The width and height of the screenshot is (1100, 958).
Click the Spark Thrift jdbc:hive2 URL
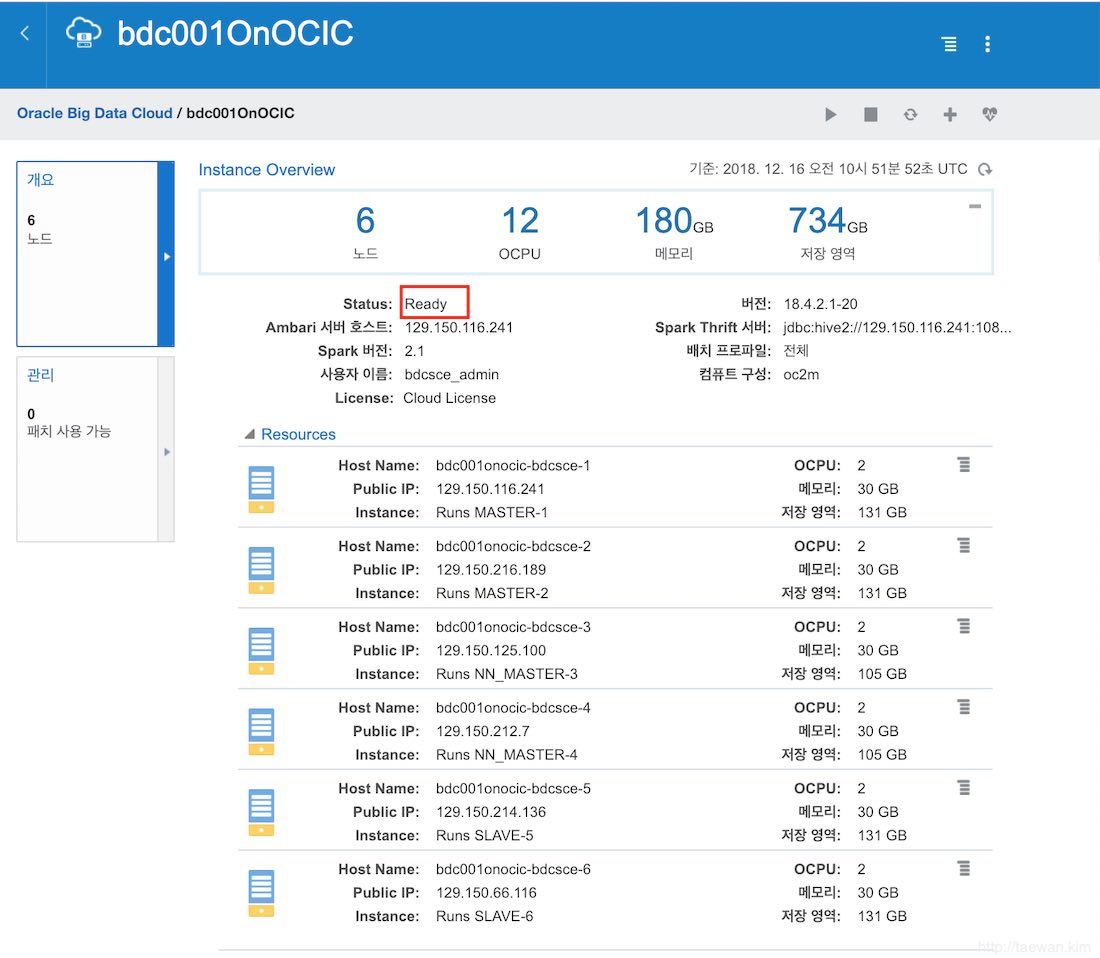click(897, 328)
